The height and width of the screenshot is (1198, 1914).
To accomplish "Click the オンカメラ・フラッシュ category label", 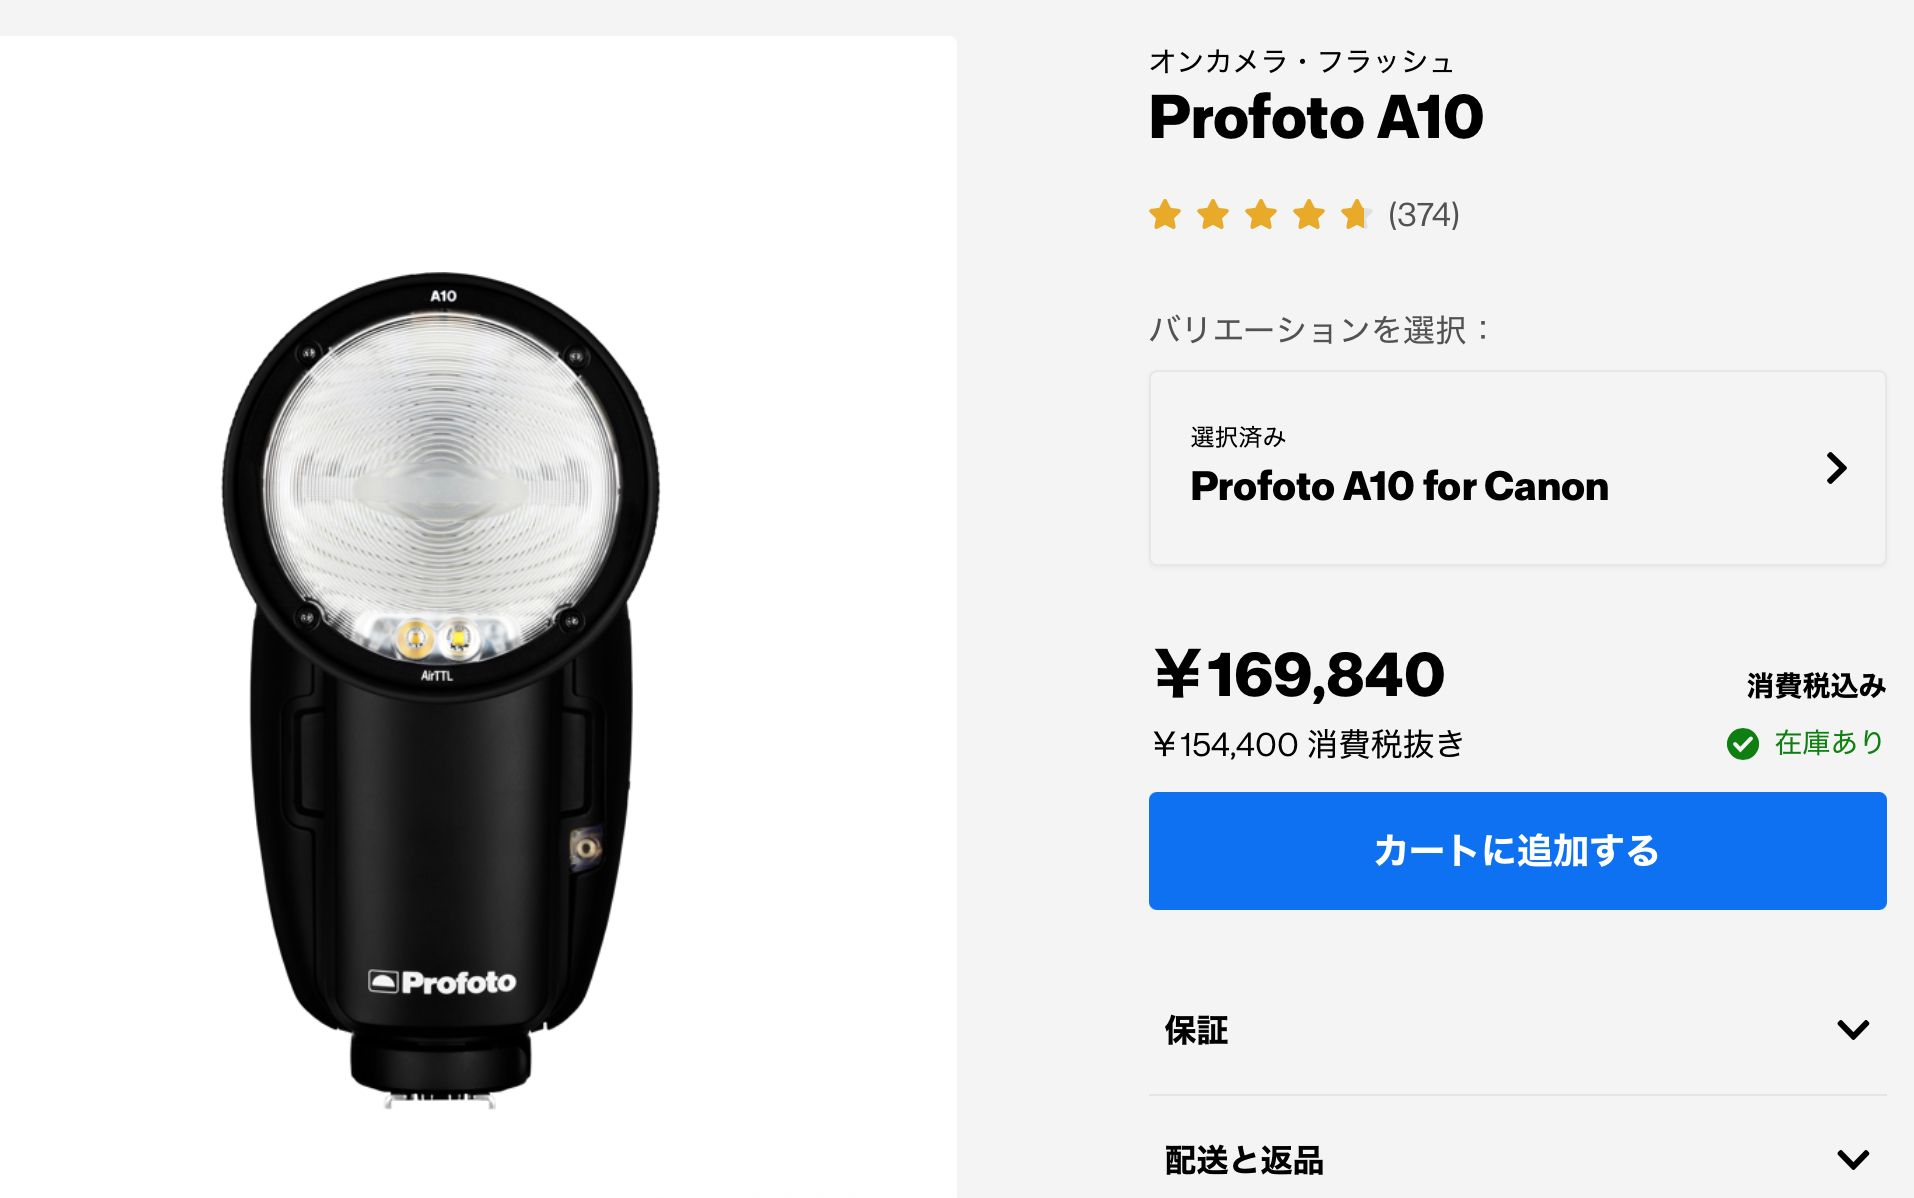I will (1301, 62).
